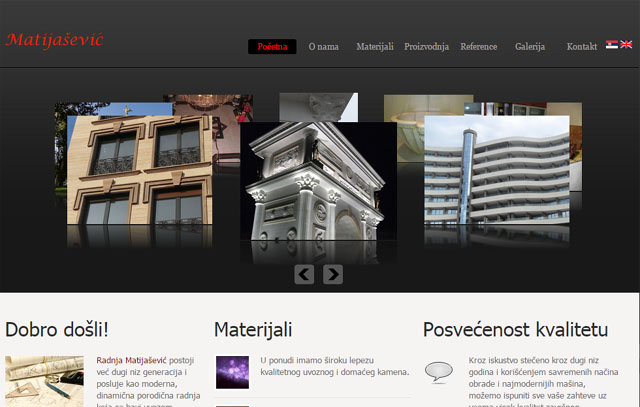This screenshot has width=640, height=407.
Task: Click the Matijašević red logo
Action: coord(54,41)
